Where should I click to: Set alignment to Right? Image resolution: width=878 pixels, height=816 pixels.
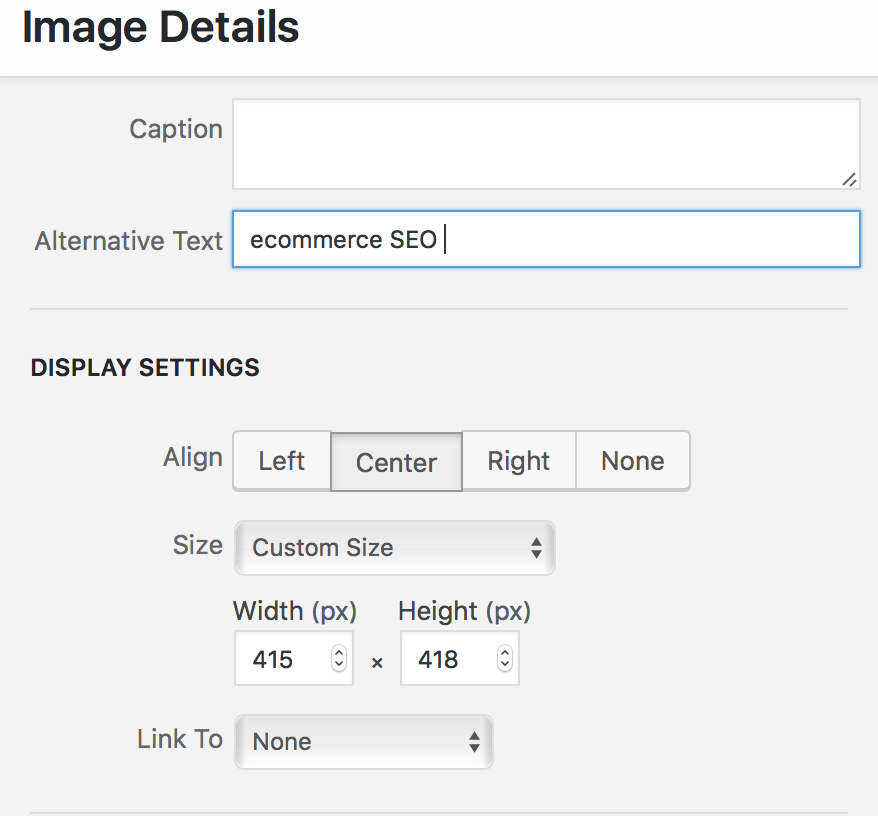point(519,461)
